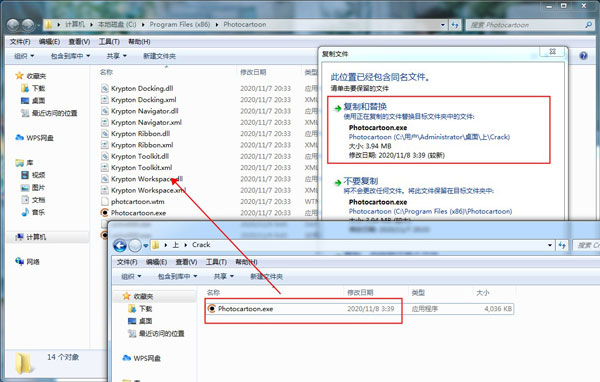The image size is (600, 382).
Task: Open 帮助(H) menu in Photocartoon window
Action: click(x=139, y=42)
